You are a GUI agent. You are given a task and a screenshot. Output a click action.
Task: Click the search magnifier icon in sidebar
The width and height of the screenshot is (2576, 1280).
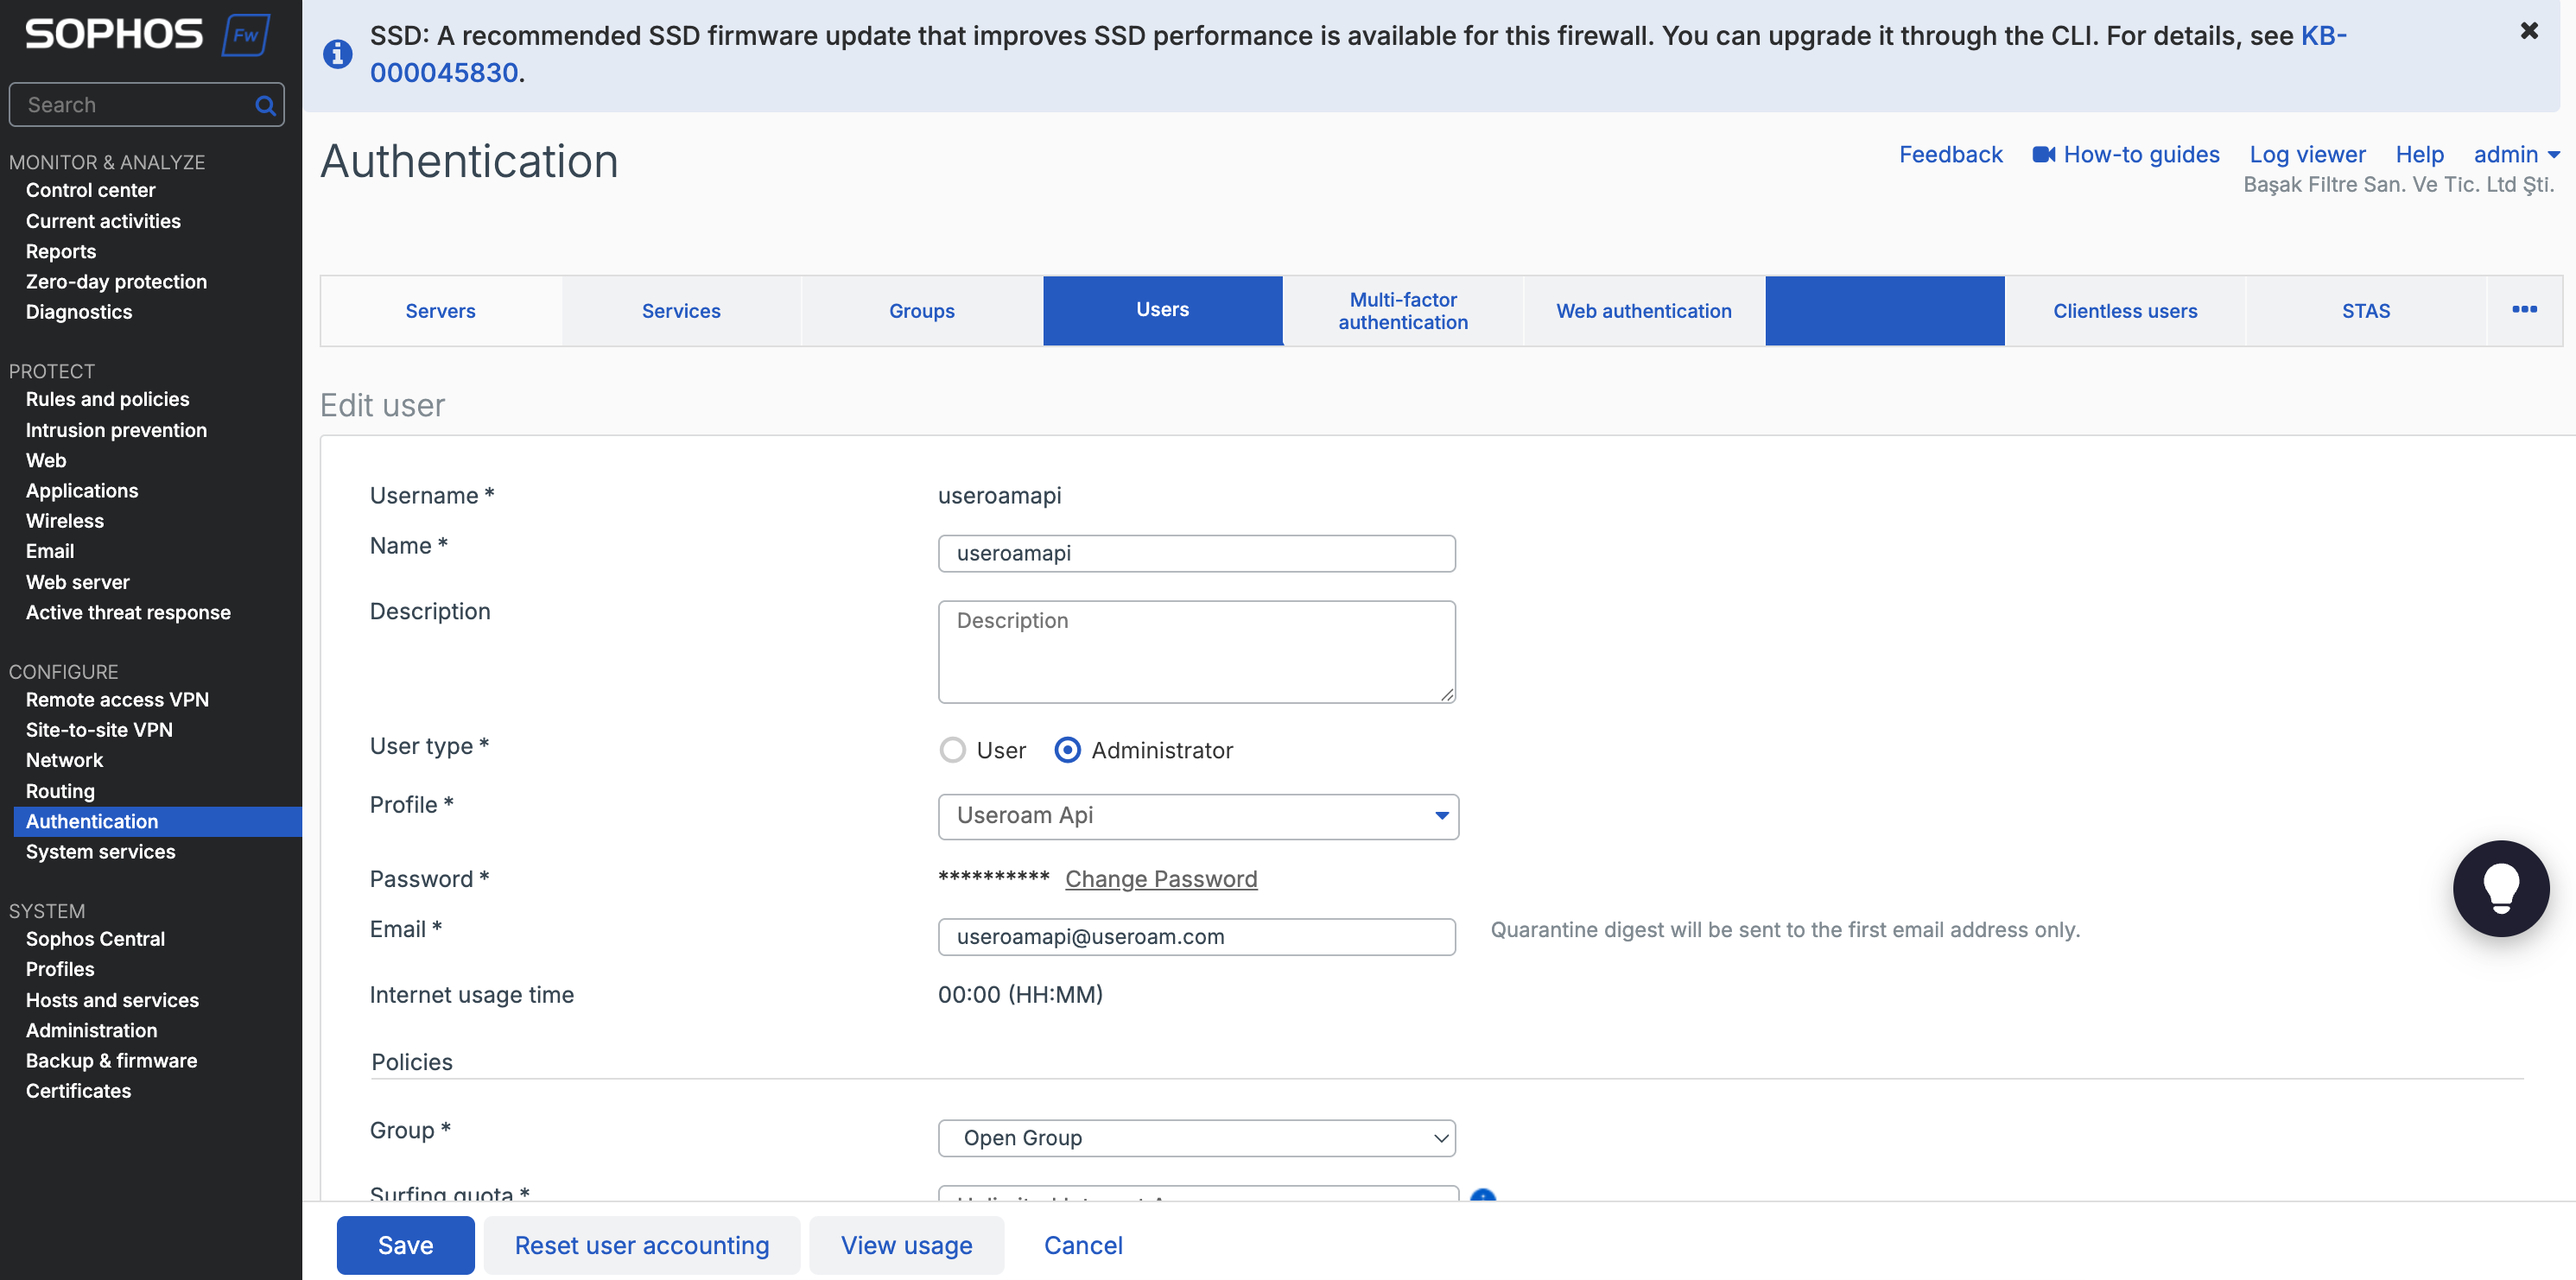[x=265, y=105]
